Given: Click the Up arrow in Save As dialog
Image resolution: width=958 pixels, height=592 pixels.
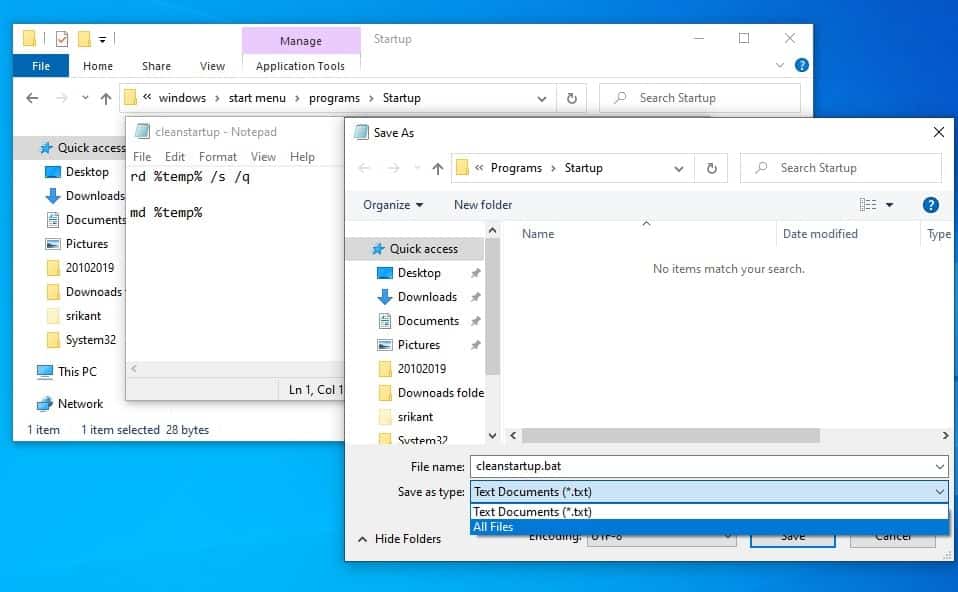Looking at the screenshot, I should [437, 168].
